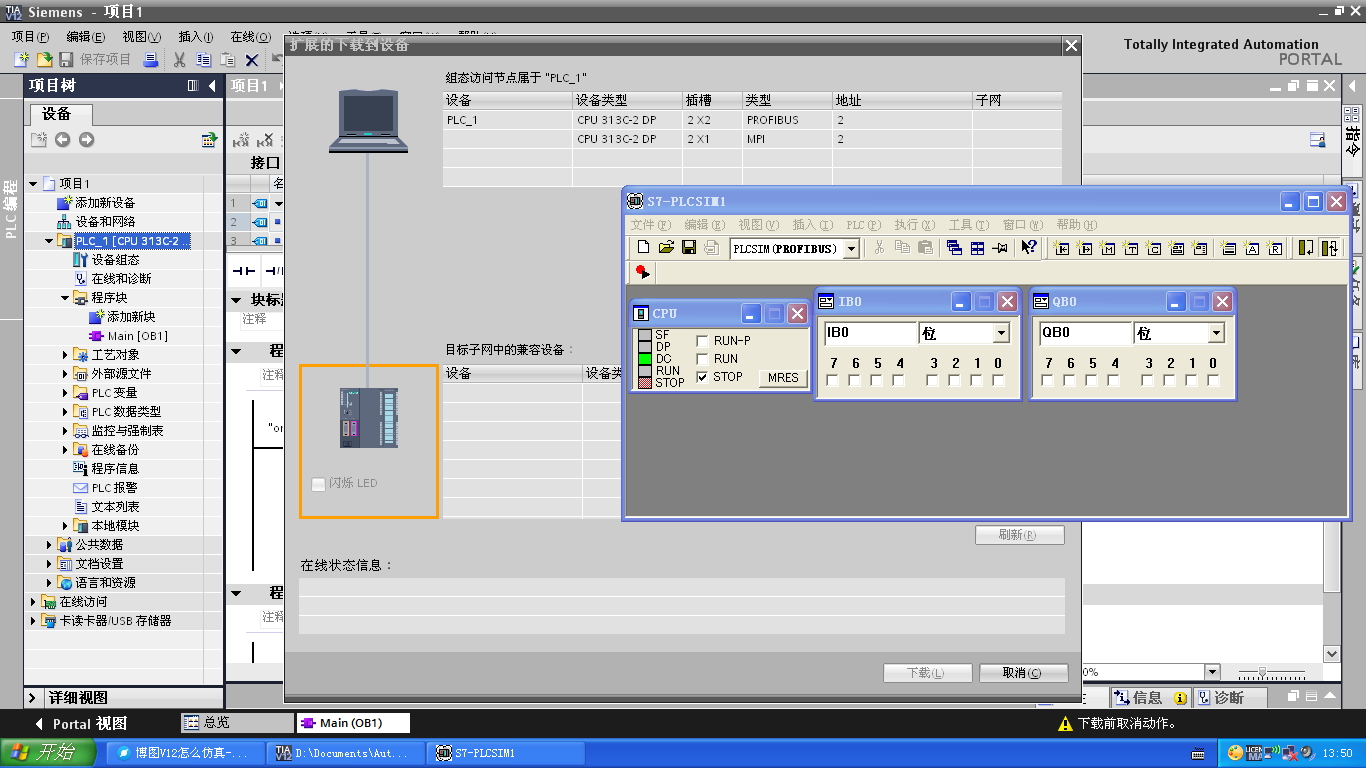Click the context help arrow icon in S7-PLCSIM
The width and height of the screenshot is (1366, 768).
point(1028,248)
